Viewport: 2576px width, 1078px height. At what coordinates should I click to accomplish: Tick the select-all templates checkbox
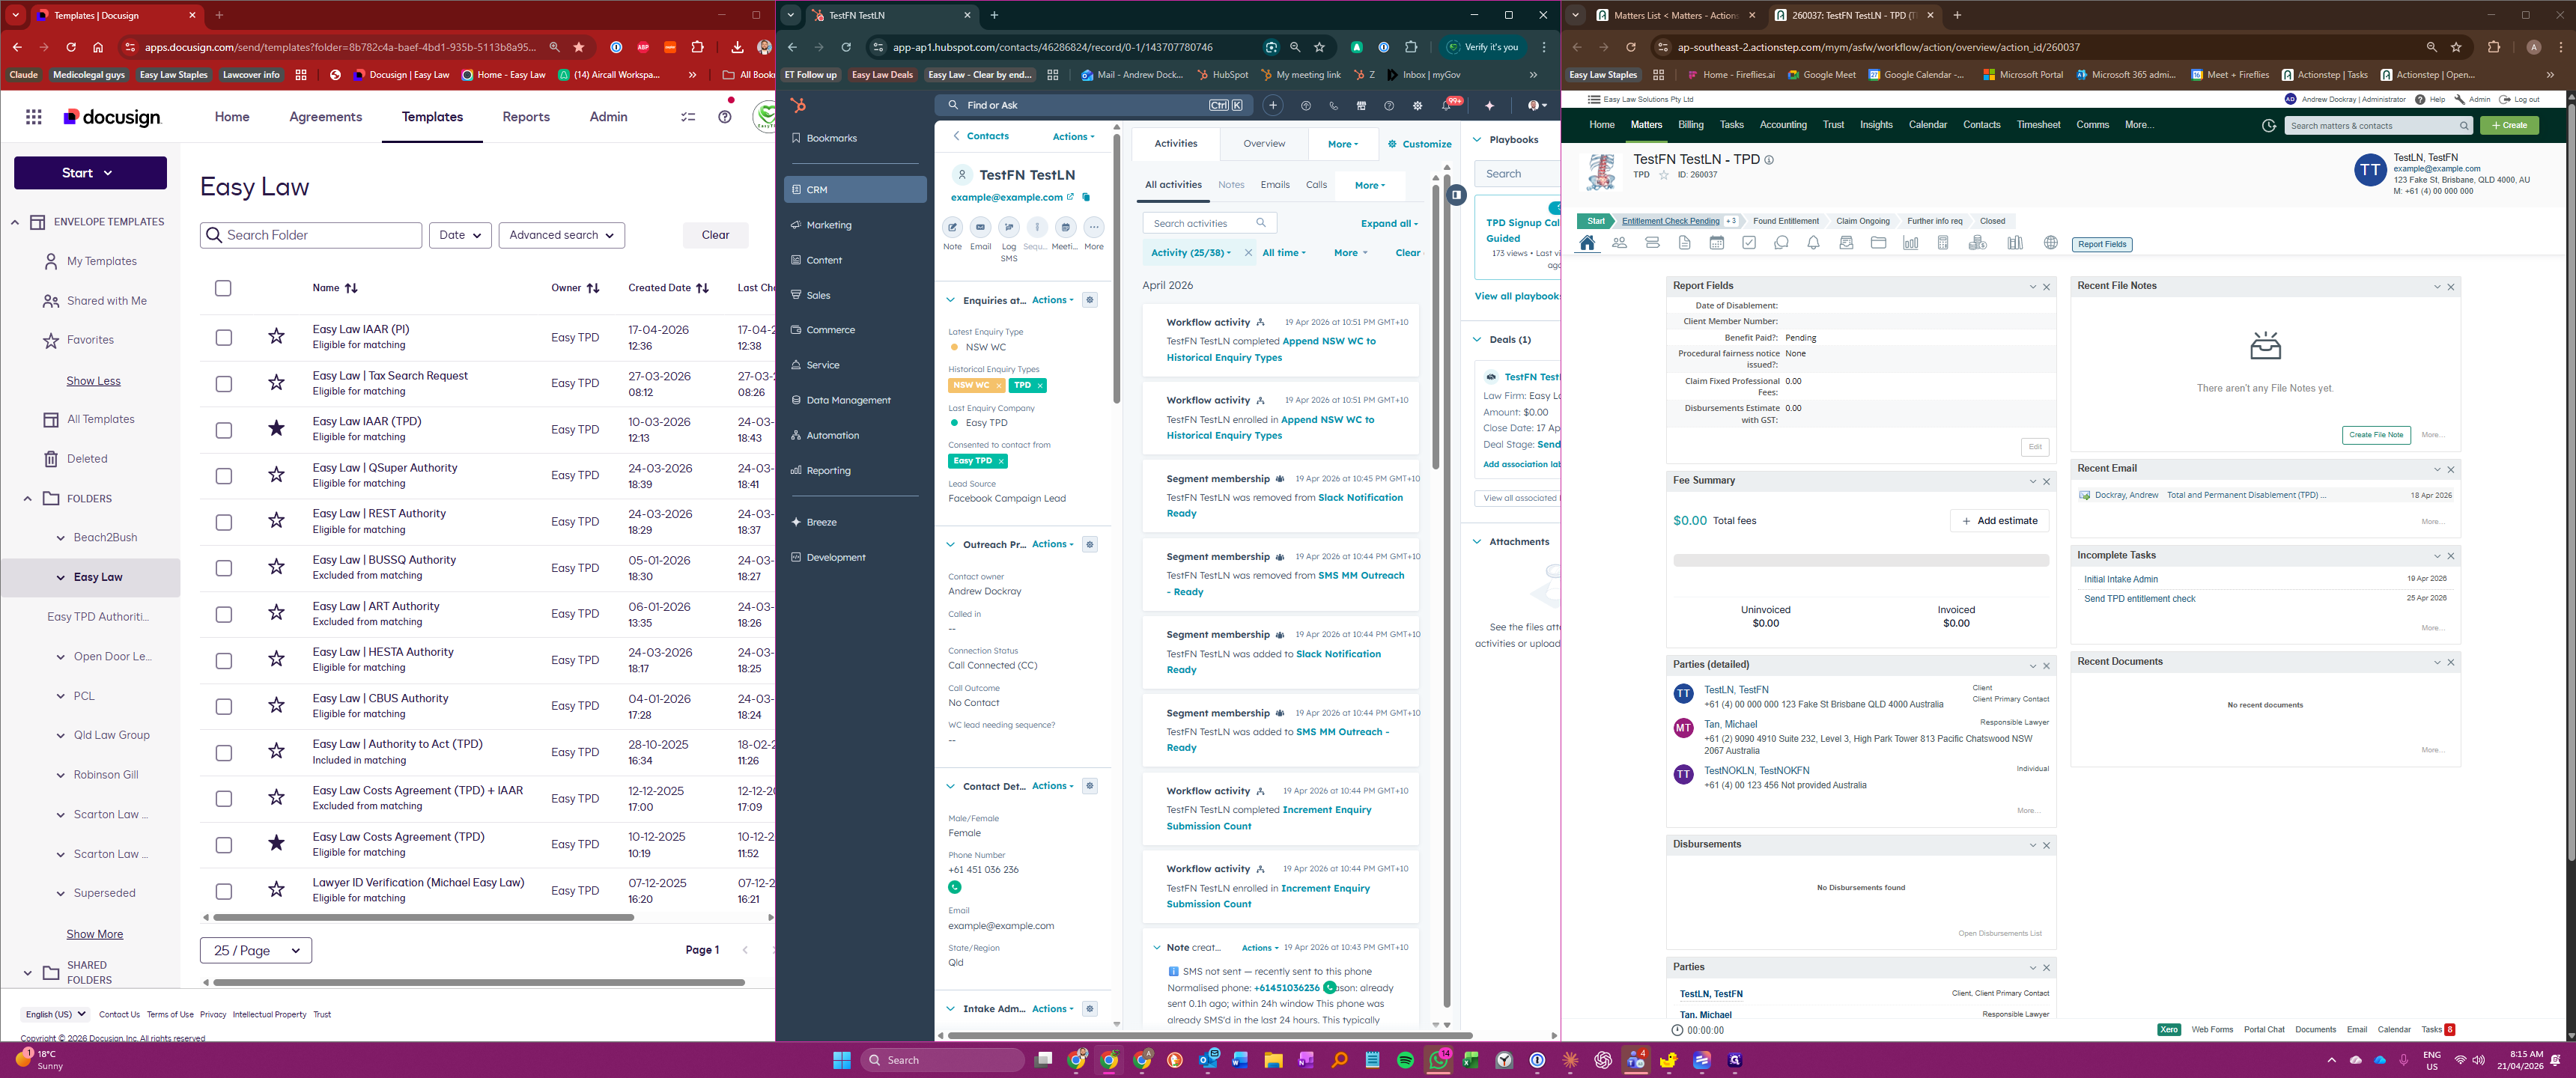[223, 288]
